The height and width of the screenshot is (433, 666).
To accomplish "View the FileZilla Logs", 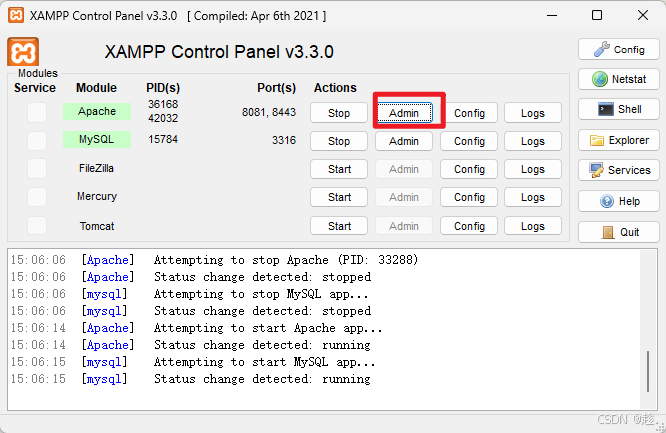I will 533,169.
